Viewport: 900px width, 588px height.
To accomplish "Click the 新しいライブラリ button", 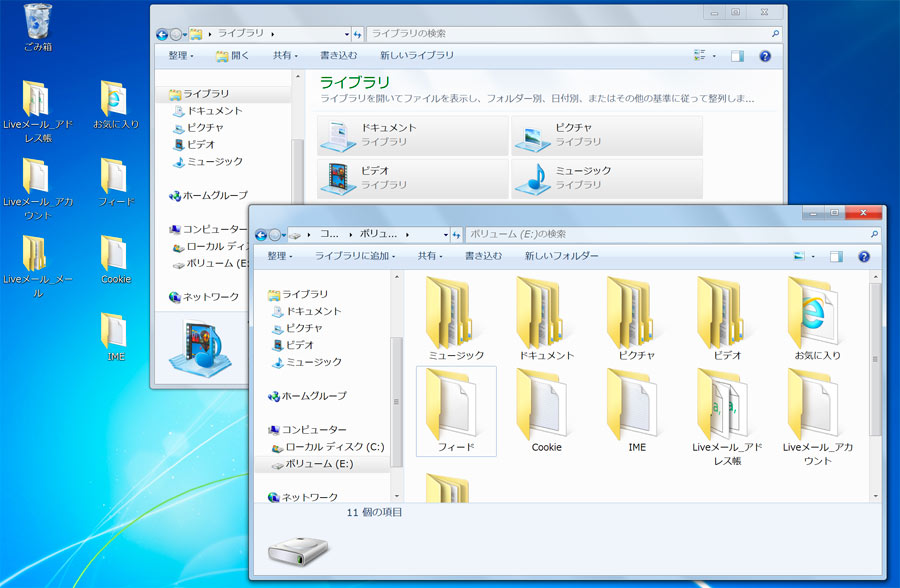I will (x=417, y=56).
